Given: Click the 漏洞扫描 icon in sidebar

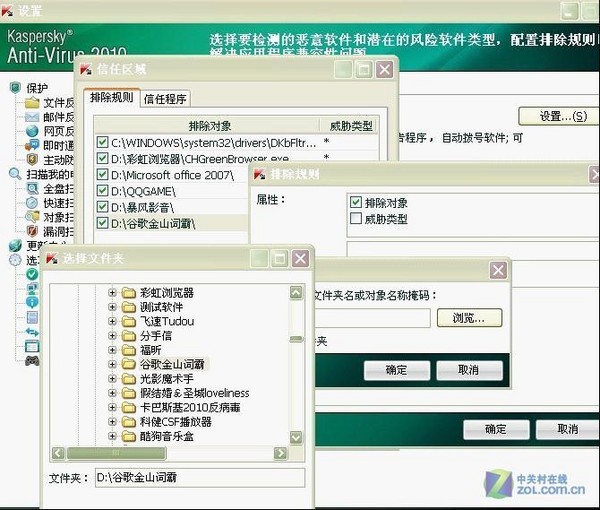Looking at the screenshot, I should coord(32,230).
